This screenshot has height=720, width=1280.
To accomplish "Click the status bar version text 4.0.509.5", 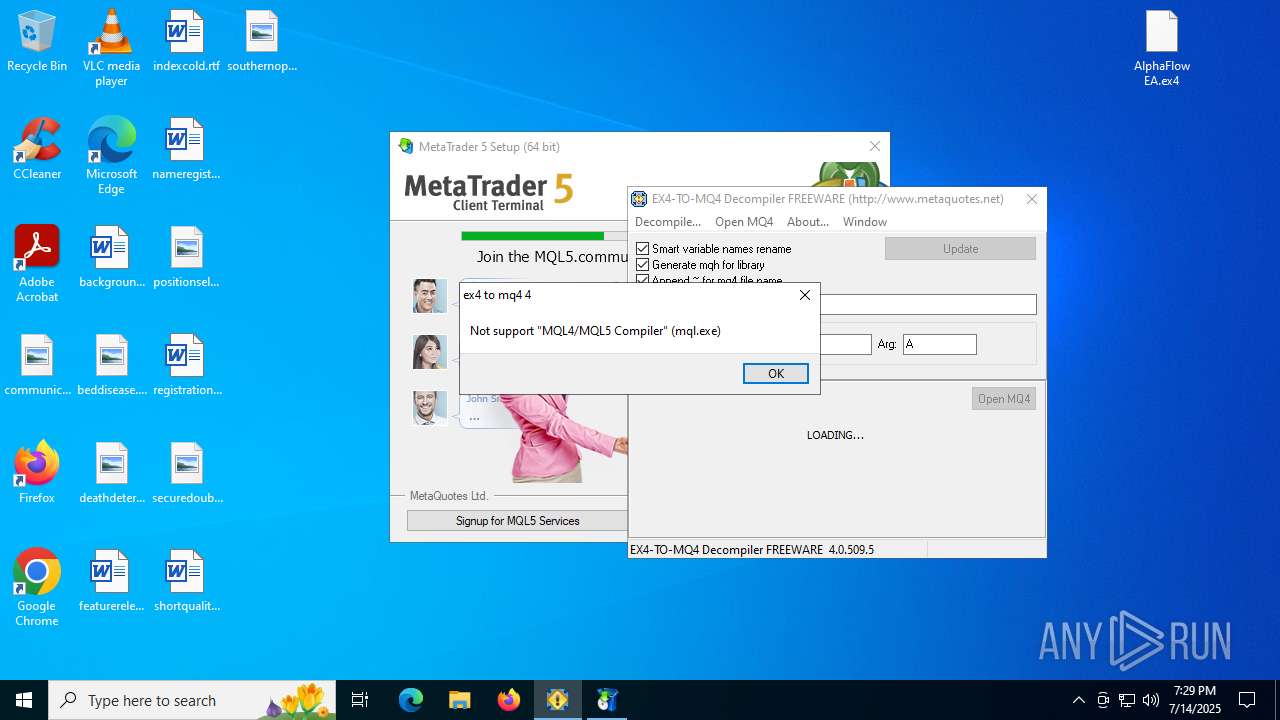I will point(851,550).
